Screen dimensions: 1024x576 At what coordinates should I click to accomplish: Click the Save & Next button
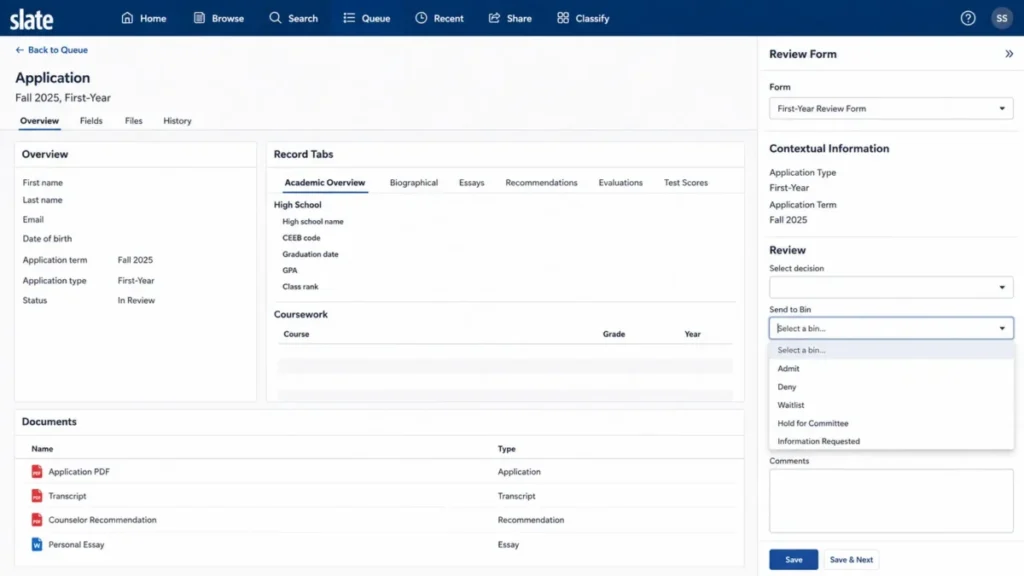[851, 560]
